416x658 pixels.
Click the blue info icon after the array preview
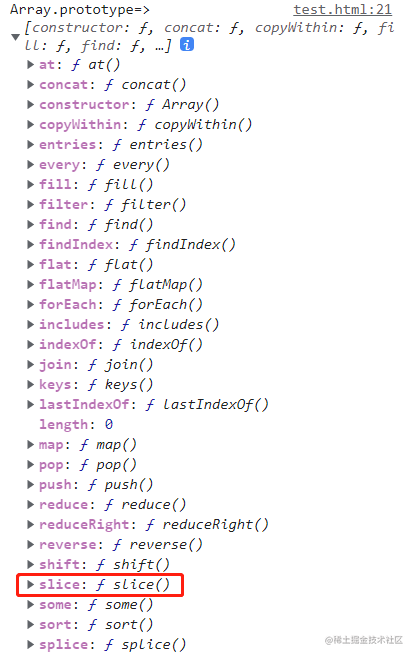[x=187, y=44]
